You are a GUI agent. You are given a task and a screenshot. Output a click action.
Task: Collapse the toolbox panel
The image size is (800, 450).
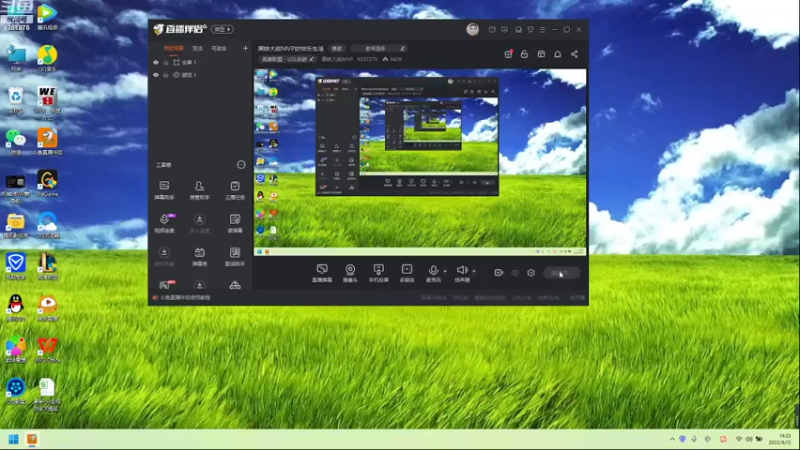click(x=241, y=165)
